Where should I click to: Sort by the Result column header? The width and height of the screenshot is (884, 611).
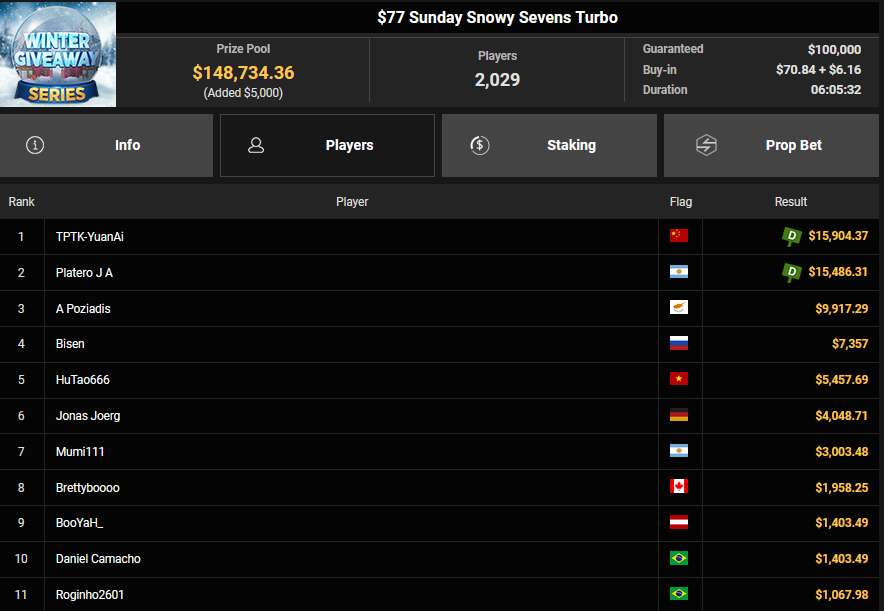(790, 202)
